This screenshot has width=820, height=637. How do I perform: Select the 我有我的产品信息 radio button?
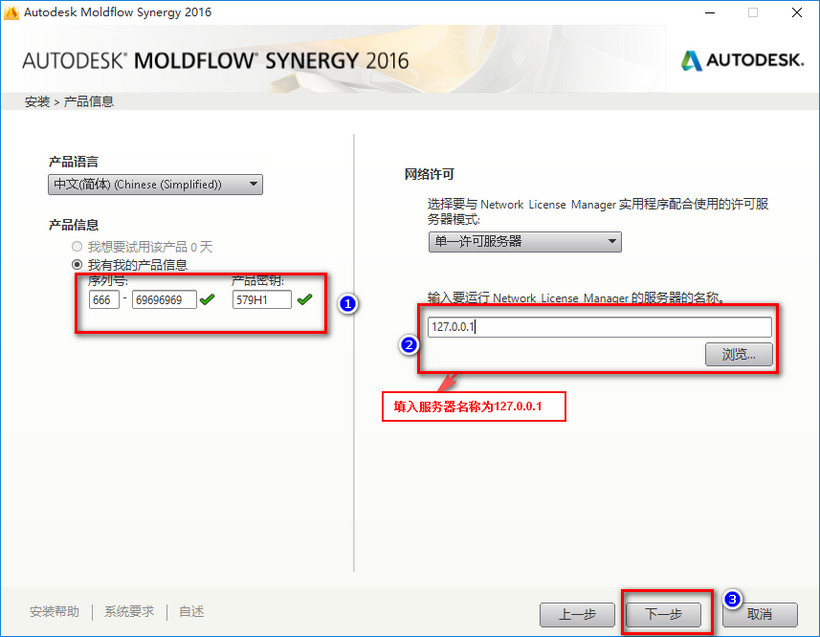point(77,263)
